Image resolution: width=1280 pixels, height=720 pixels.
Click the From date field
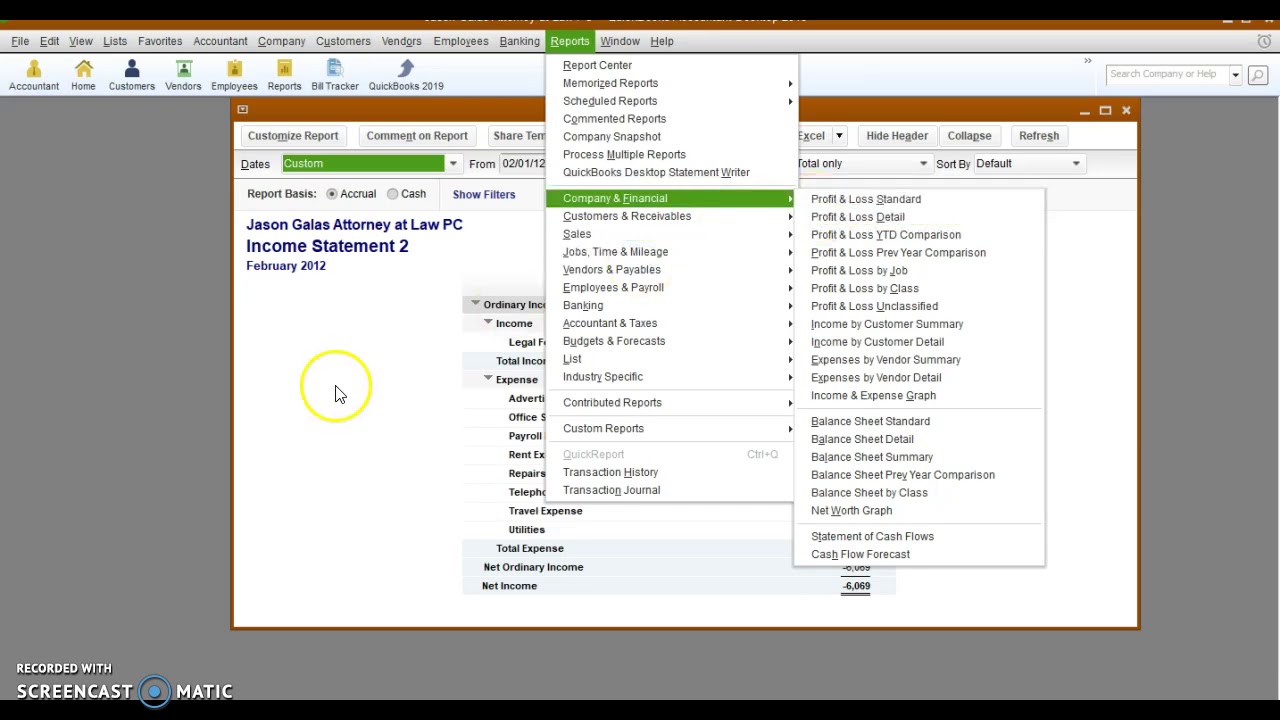click(x=523, y=164)
